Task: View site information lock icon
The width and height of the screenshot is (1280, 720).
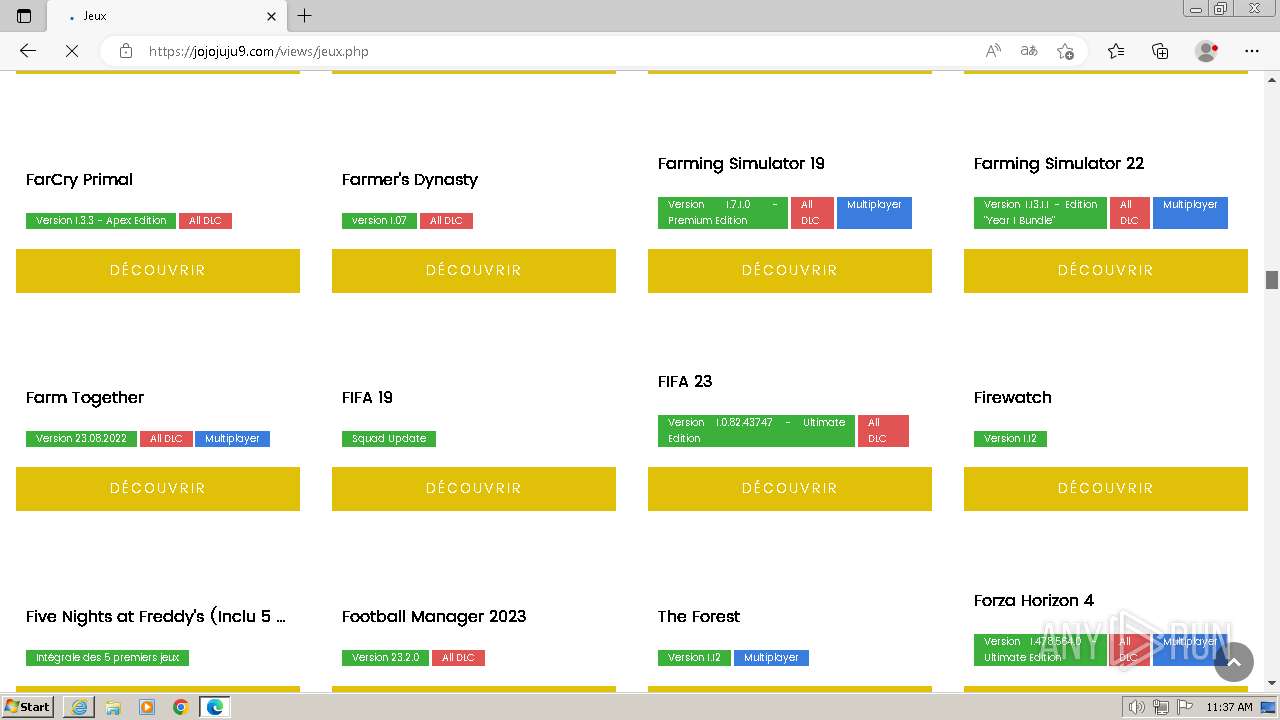Action: 126,51
